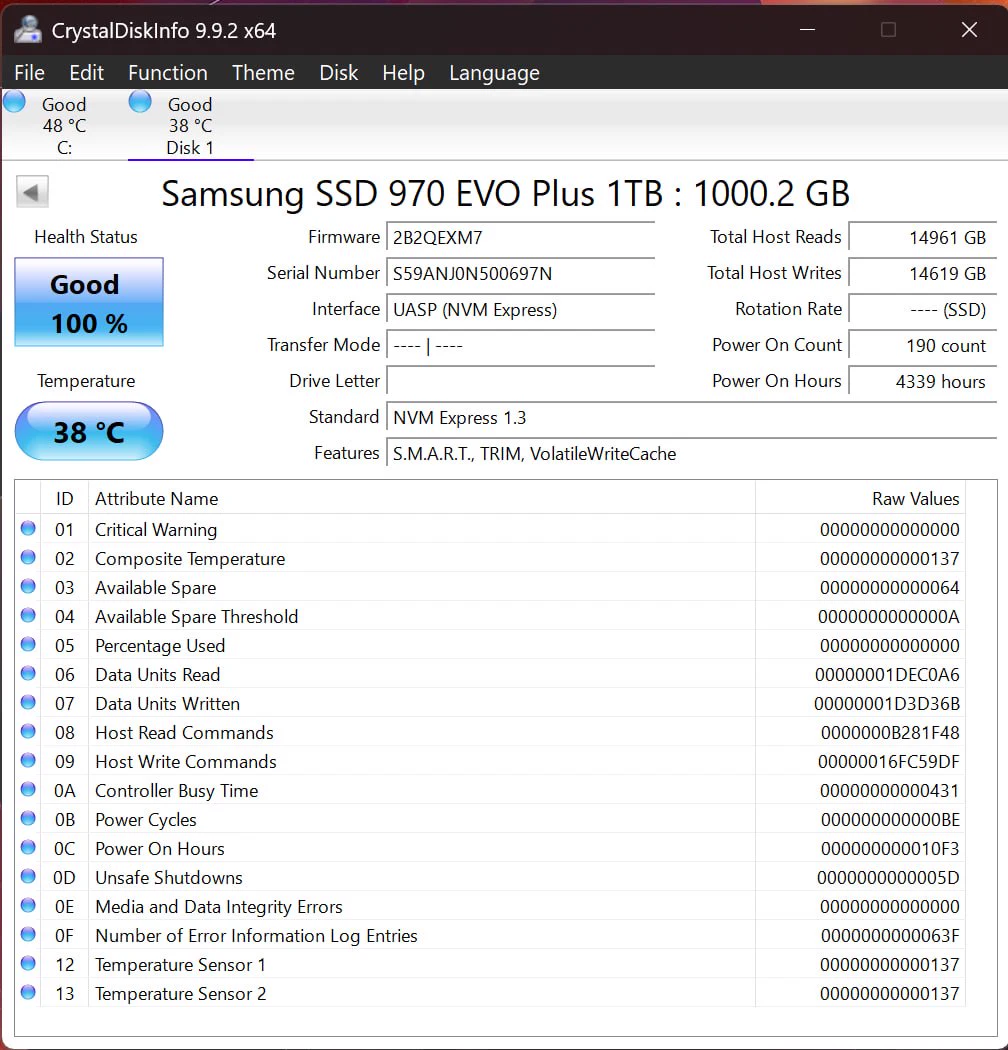Click status orb of Temperature Sensor 2 row
Screen dimensions: 1008x1050
pos(28,992)
